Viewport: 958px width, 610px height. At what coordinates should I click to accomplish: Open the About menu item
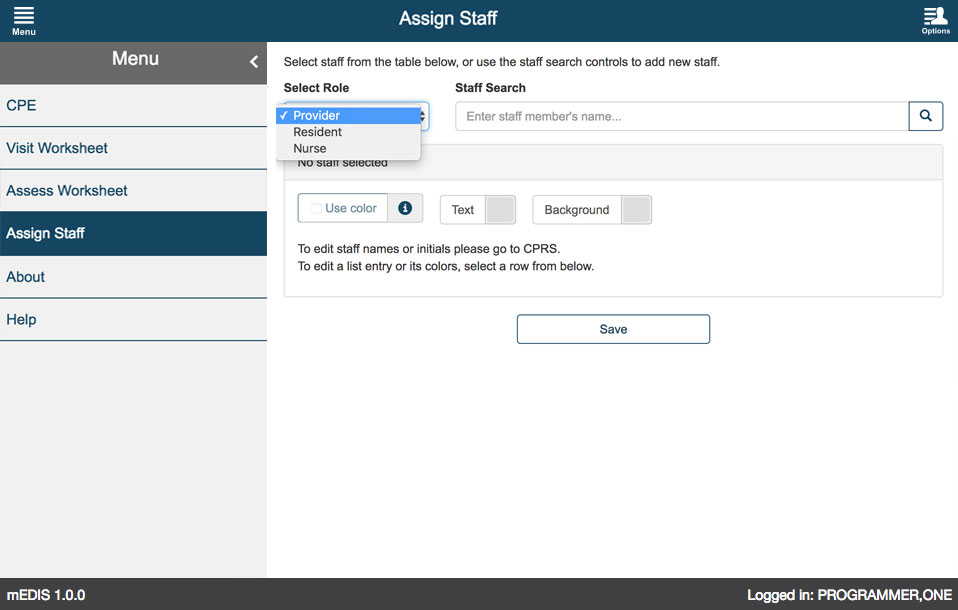tap(133, 277)
